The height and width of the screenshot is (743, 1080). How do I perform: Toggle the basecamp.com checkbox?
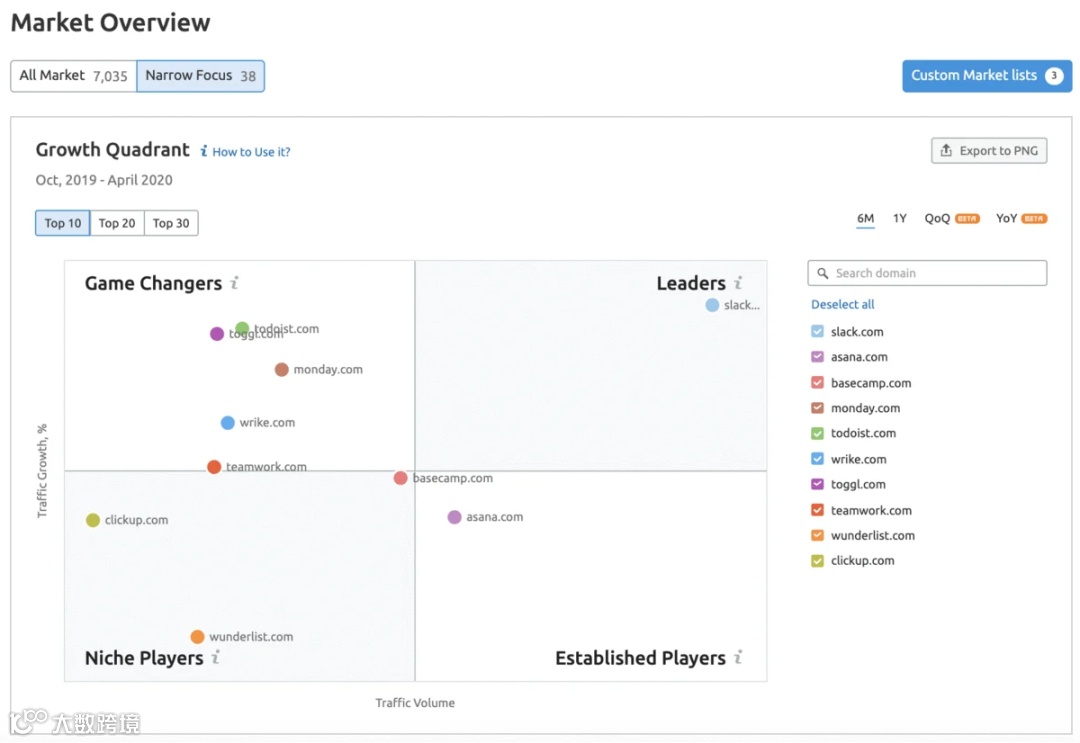pyautogui.click(x=818, y=382)
